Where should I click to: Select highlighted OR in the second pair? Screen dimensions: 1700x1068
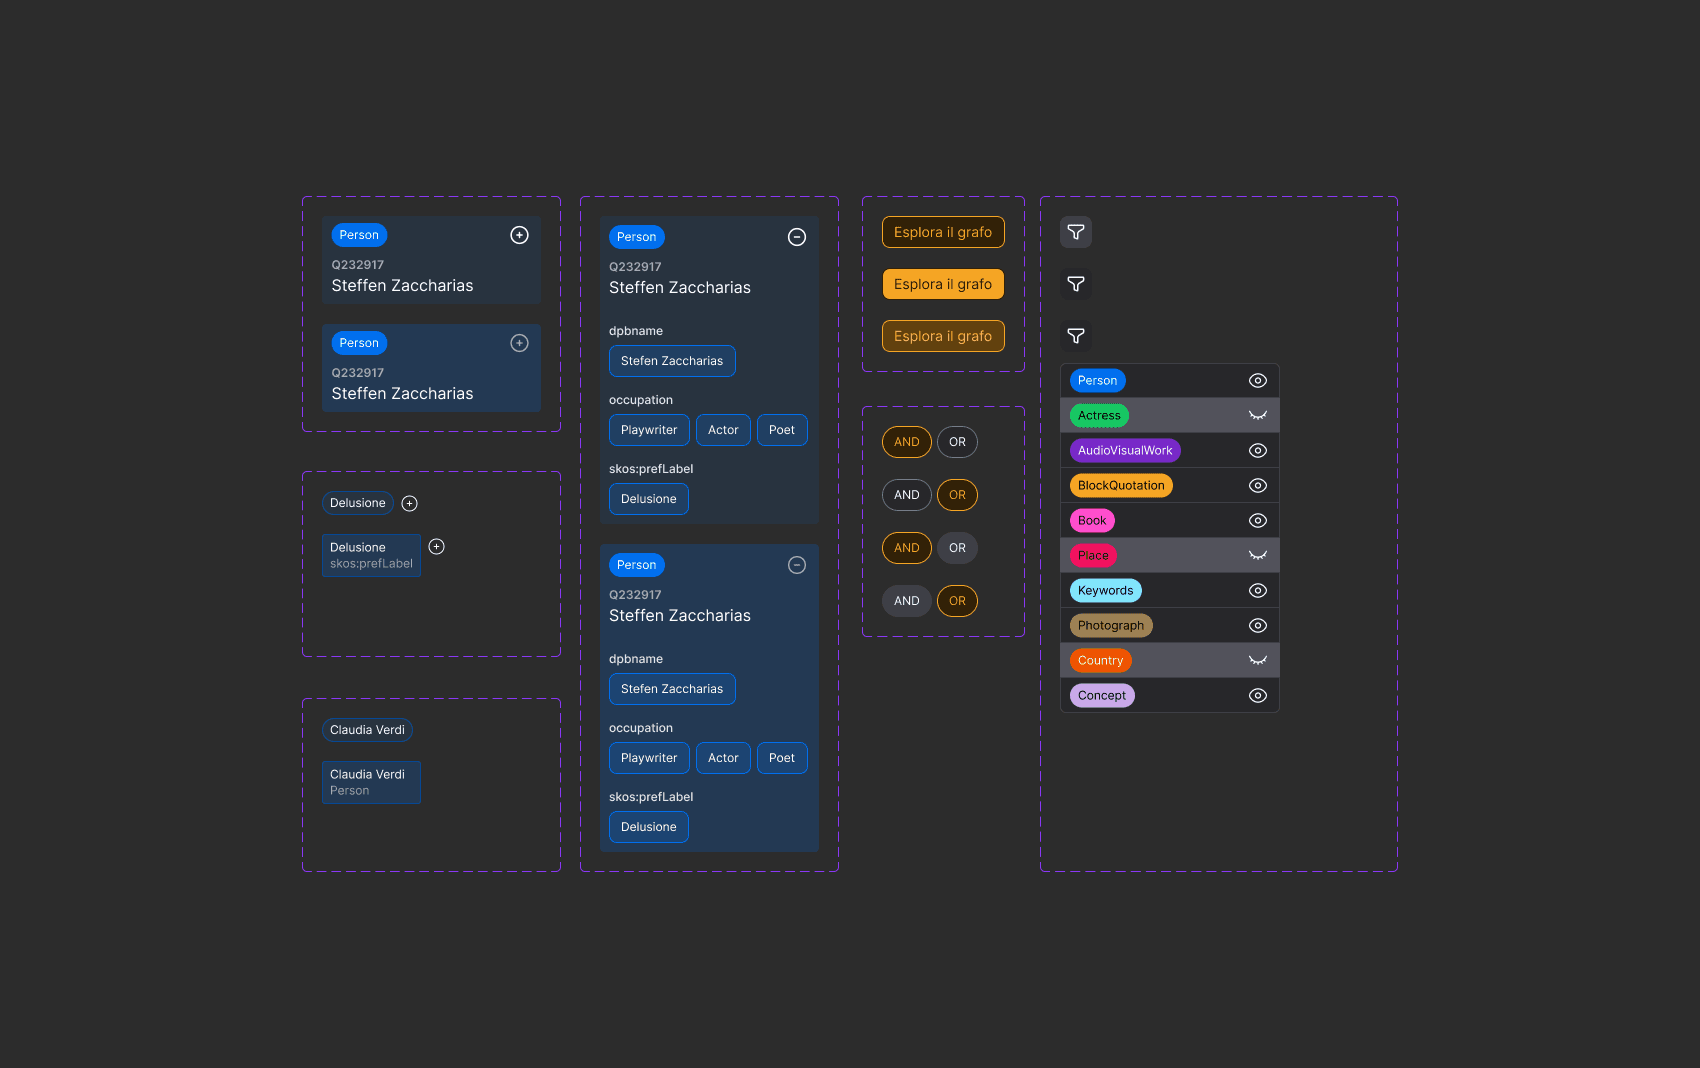click(957, 495)
